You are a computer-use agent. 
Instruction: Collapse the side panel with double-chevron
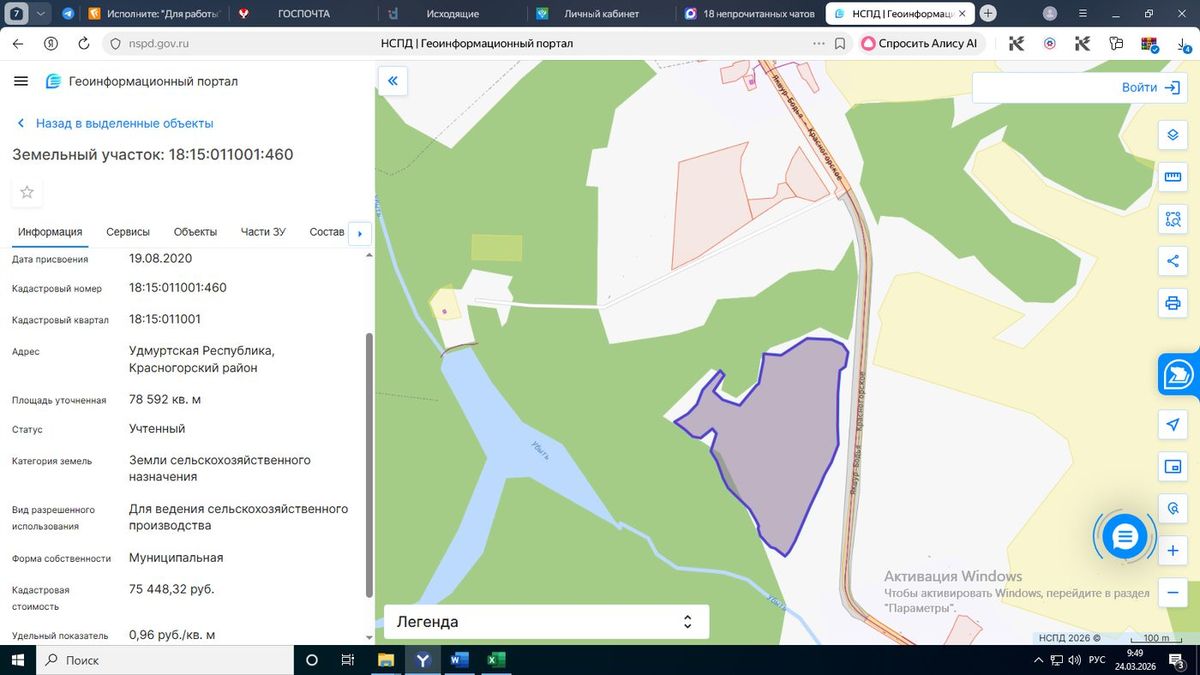(x=393, y=81)
